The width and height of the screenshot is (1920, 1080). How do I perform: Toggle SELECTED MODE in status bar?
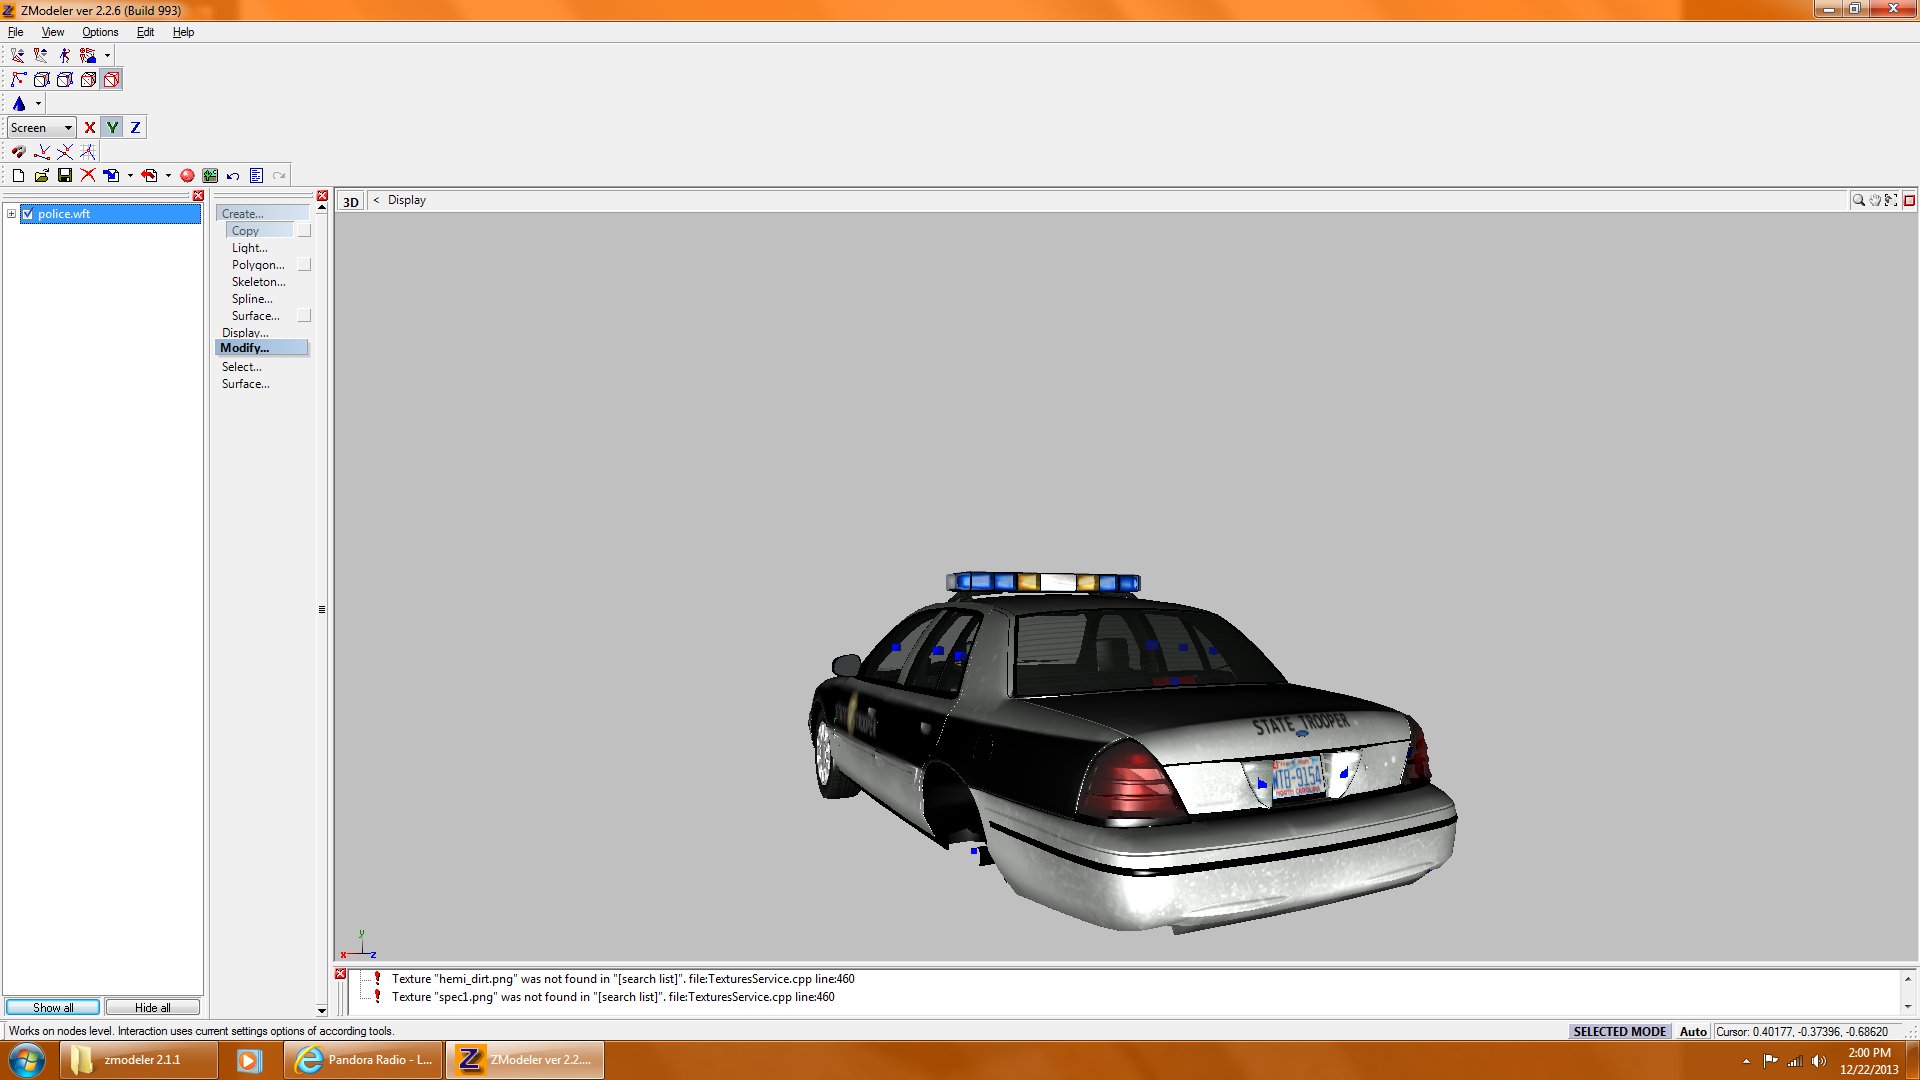[1619, 1031]
